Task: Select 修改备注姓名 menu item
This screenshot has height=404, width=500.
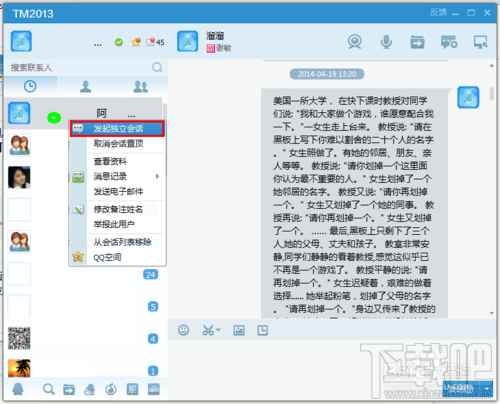Action: tap(118, 209)
